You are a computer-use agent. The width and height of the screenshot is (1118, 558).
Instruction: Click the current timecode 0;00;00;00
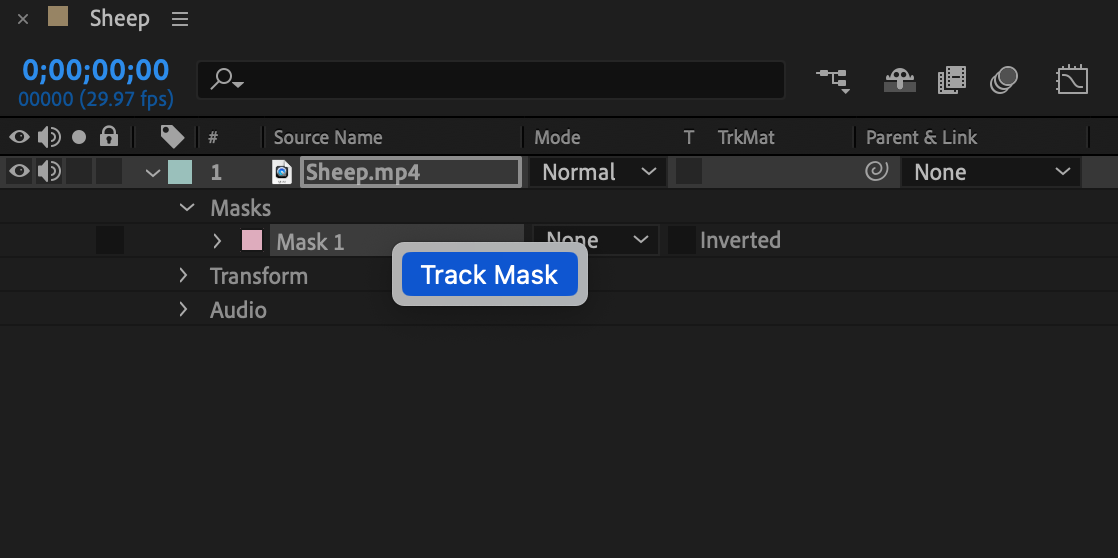tap(96, 70)
